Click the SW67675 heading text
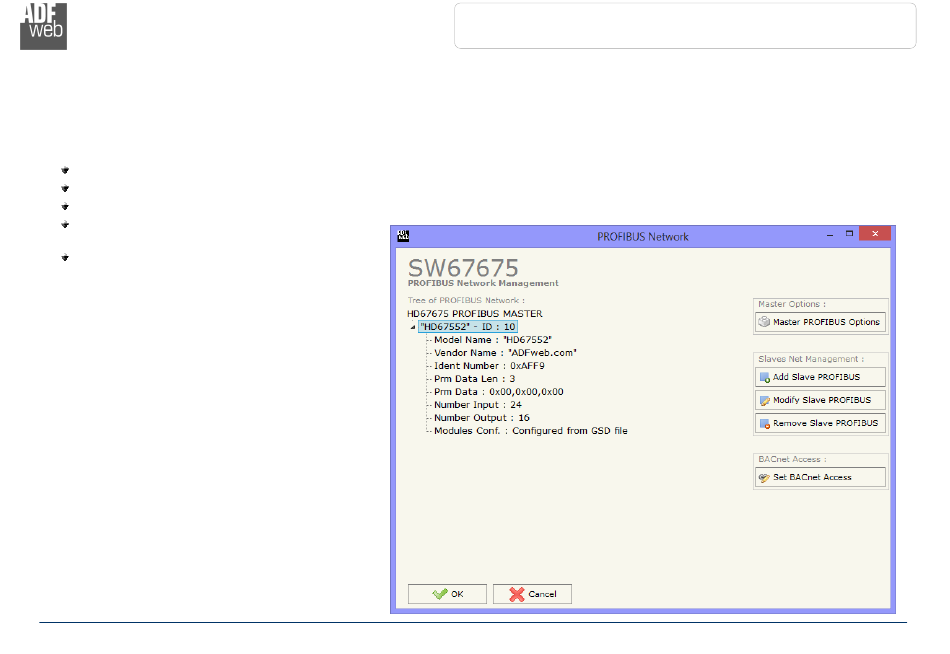950x654 pixels. [x=463, y=268]
